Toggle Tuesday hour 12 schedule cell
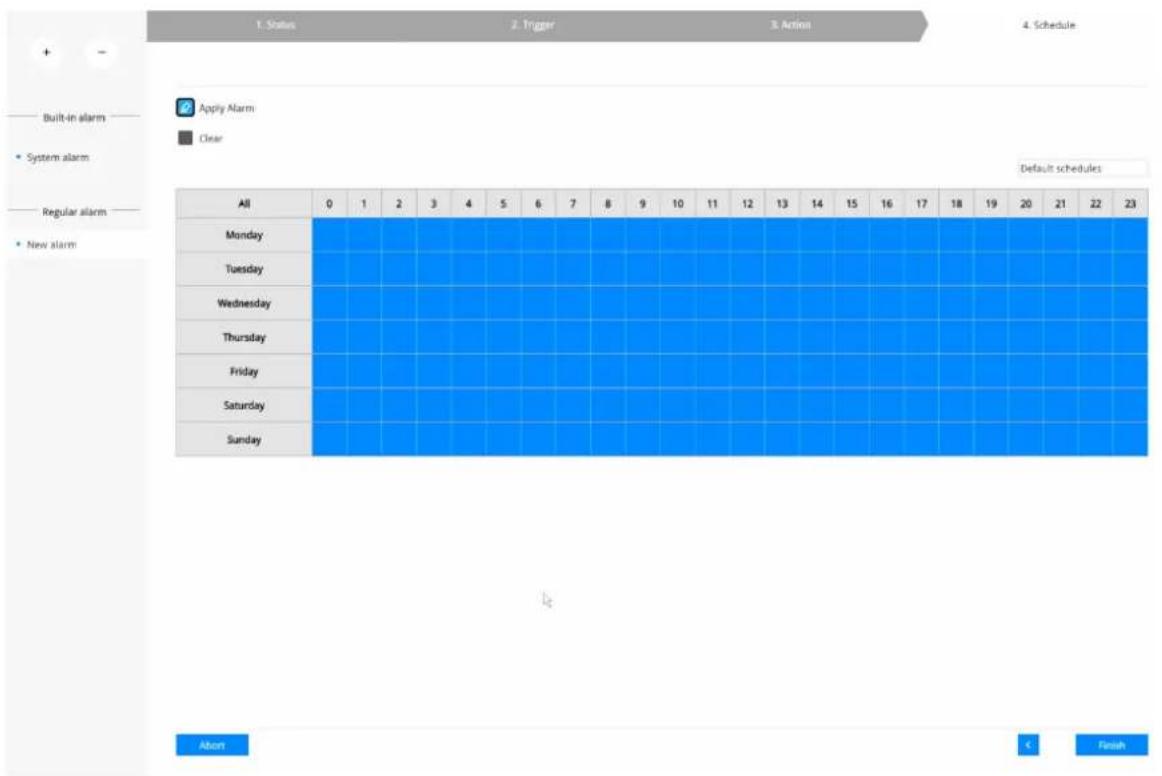Screen dimensions: 1162x776 tap(747, 269)
